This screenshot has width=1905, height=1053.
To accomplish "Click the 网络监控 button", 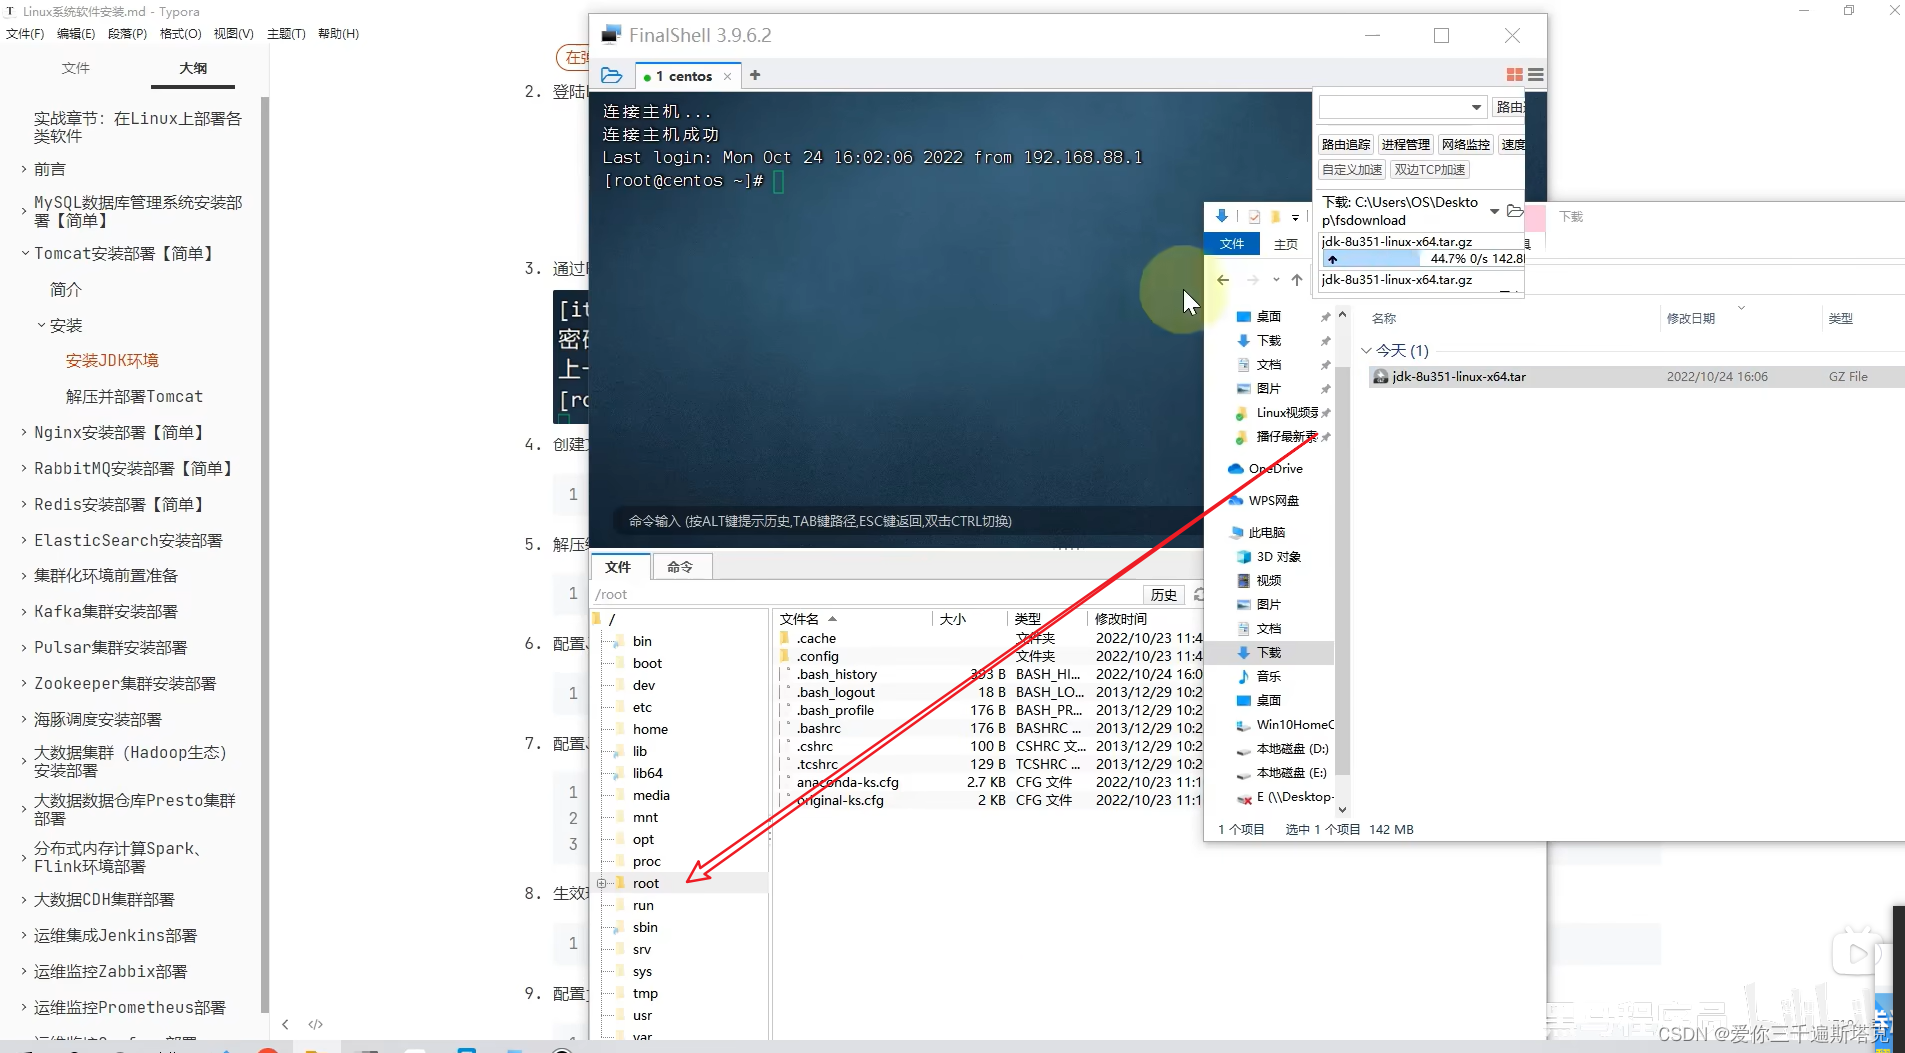I will pyautogui.click(x=1466, y=145).
